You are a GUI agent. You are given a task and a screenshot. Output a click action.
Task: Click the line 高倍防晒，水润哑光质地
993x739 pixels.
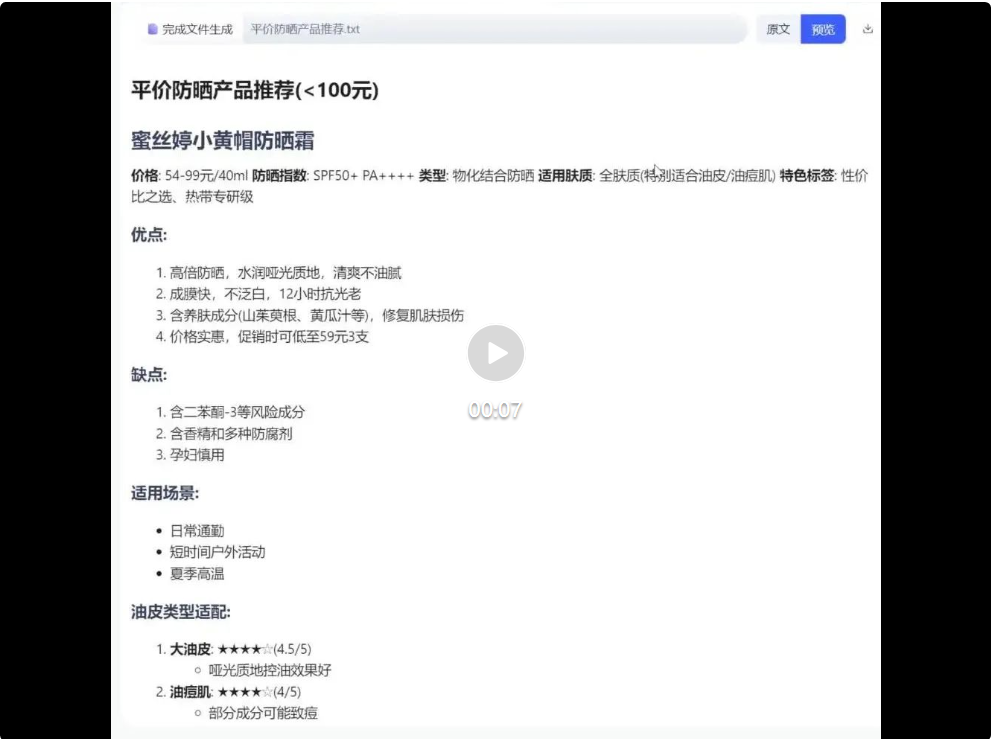[x=285, y=273]
